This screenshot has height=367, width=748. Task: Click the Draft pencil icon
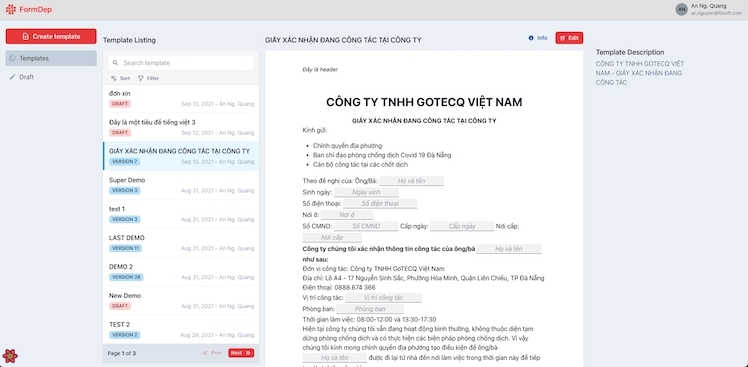click(x=12, y=77)
